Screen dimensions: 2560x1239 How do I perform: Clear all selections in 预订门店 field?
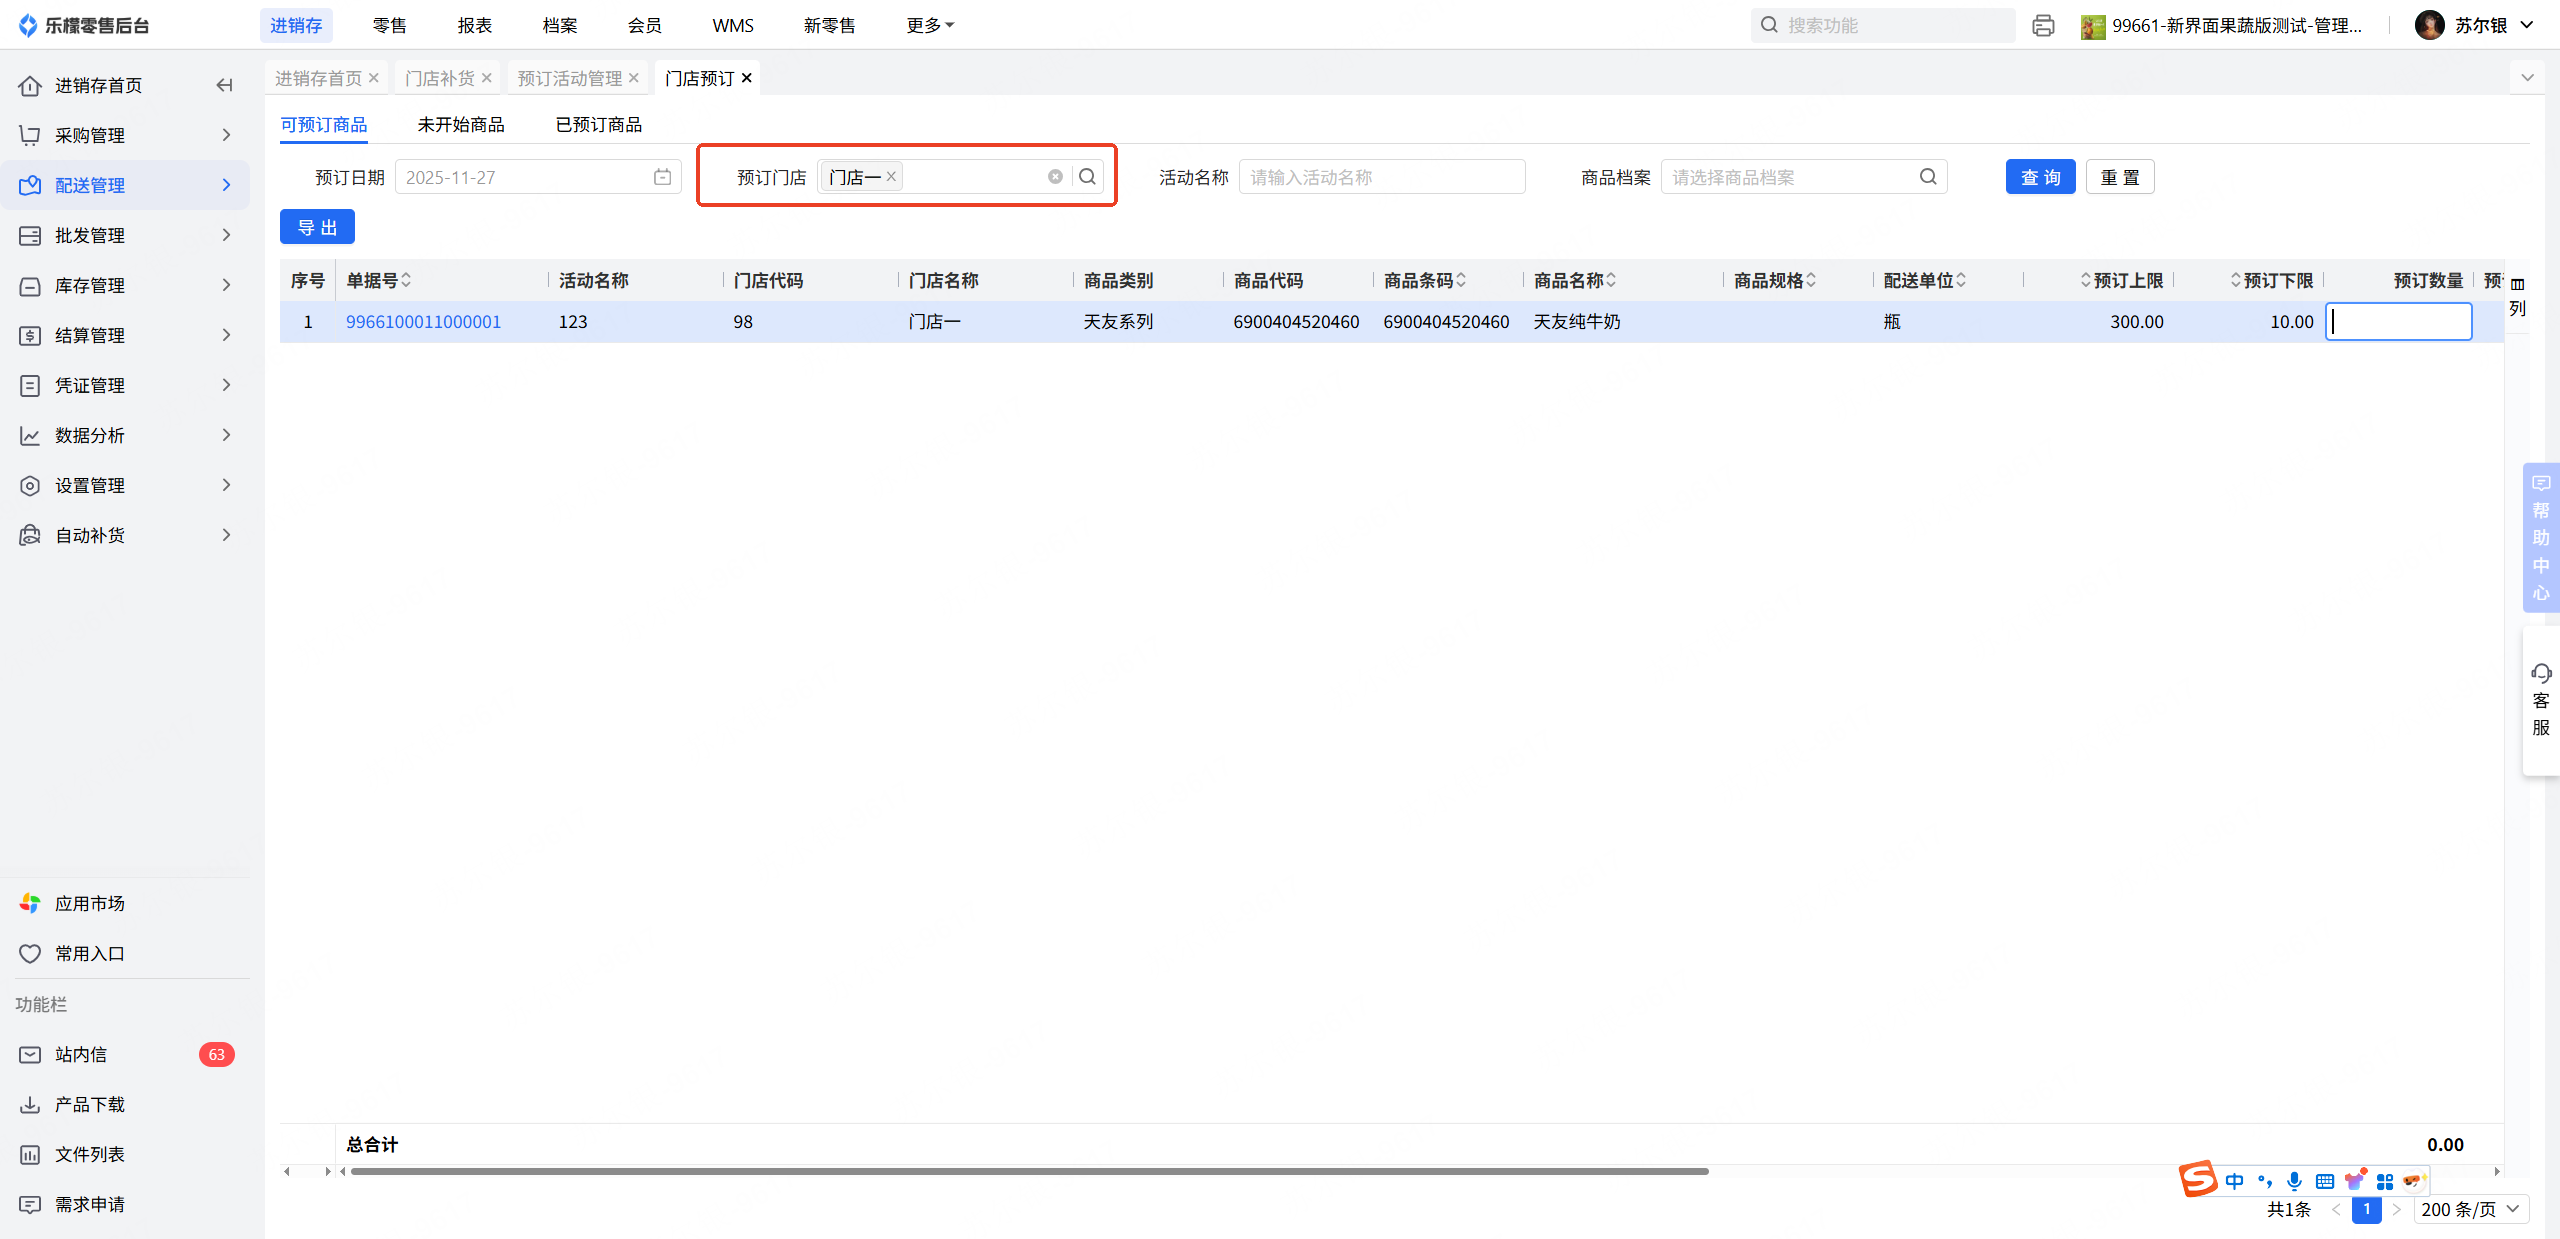[1055, 177]
